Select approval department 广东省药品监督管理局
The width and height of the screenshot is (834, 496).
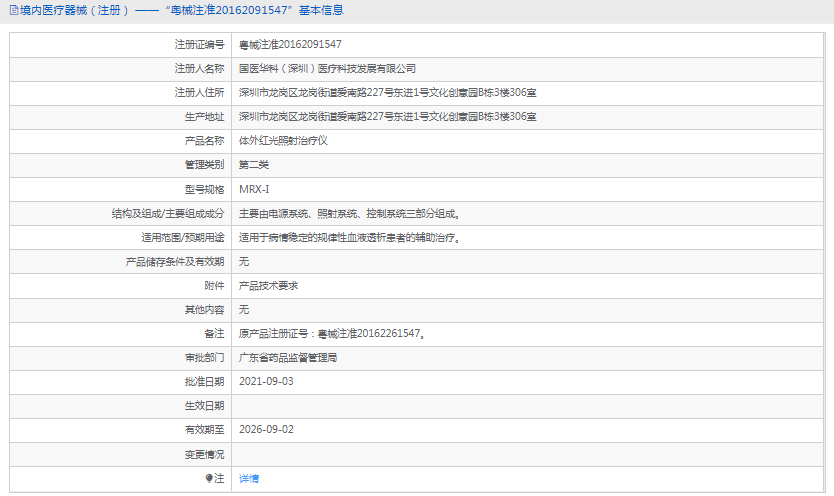(288, 358)
